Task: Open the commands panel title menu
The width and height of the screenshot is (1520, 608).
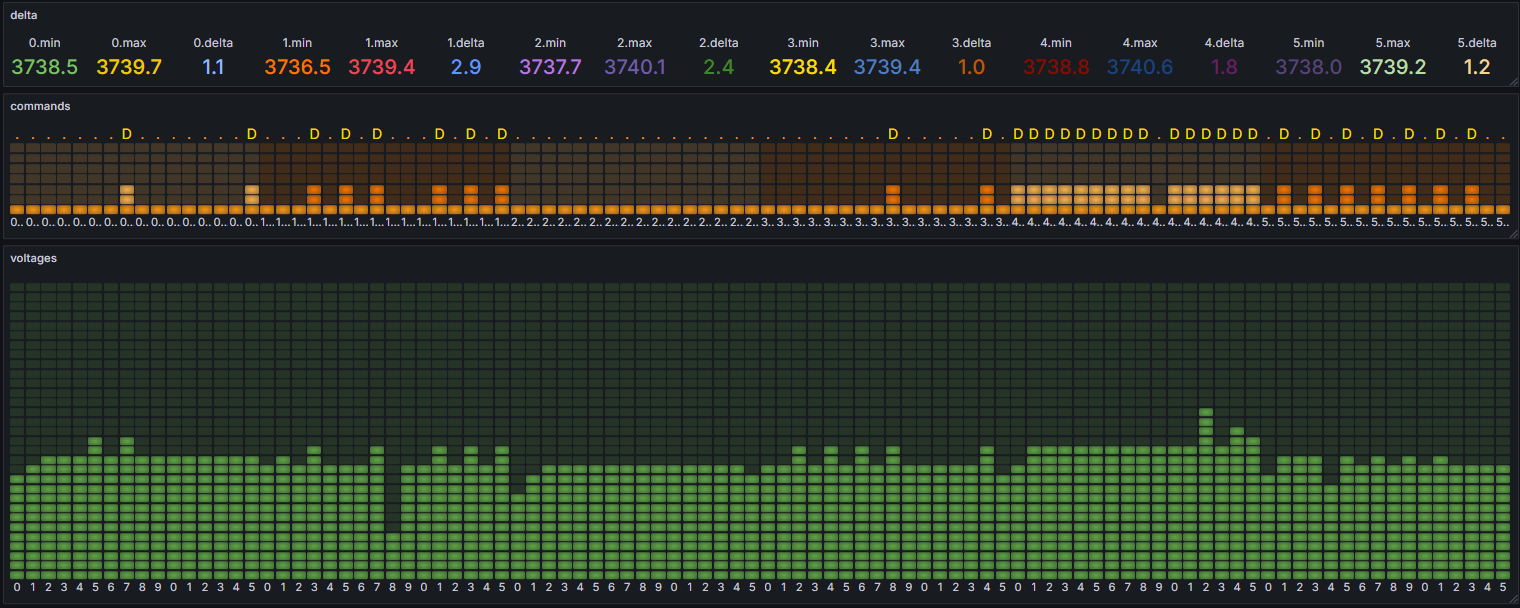Action: pyautogui.click(x=40, y=106)
